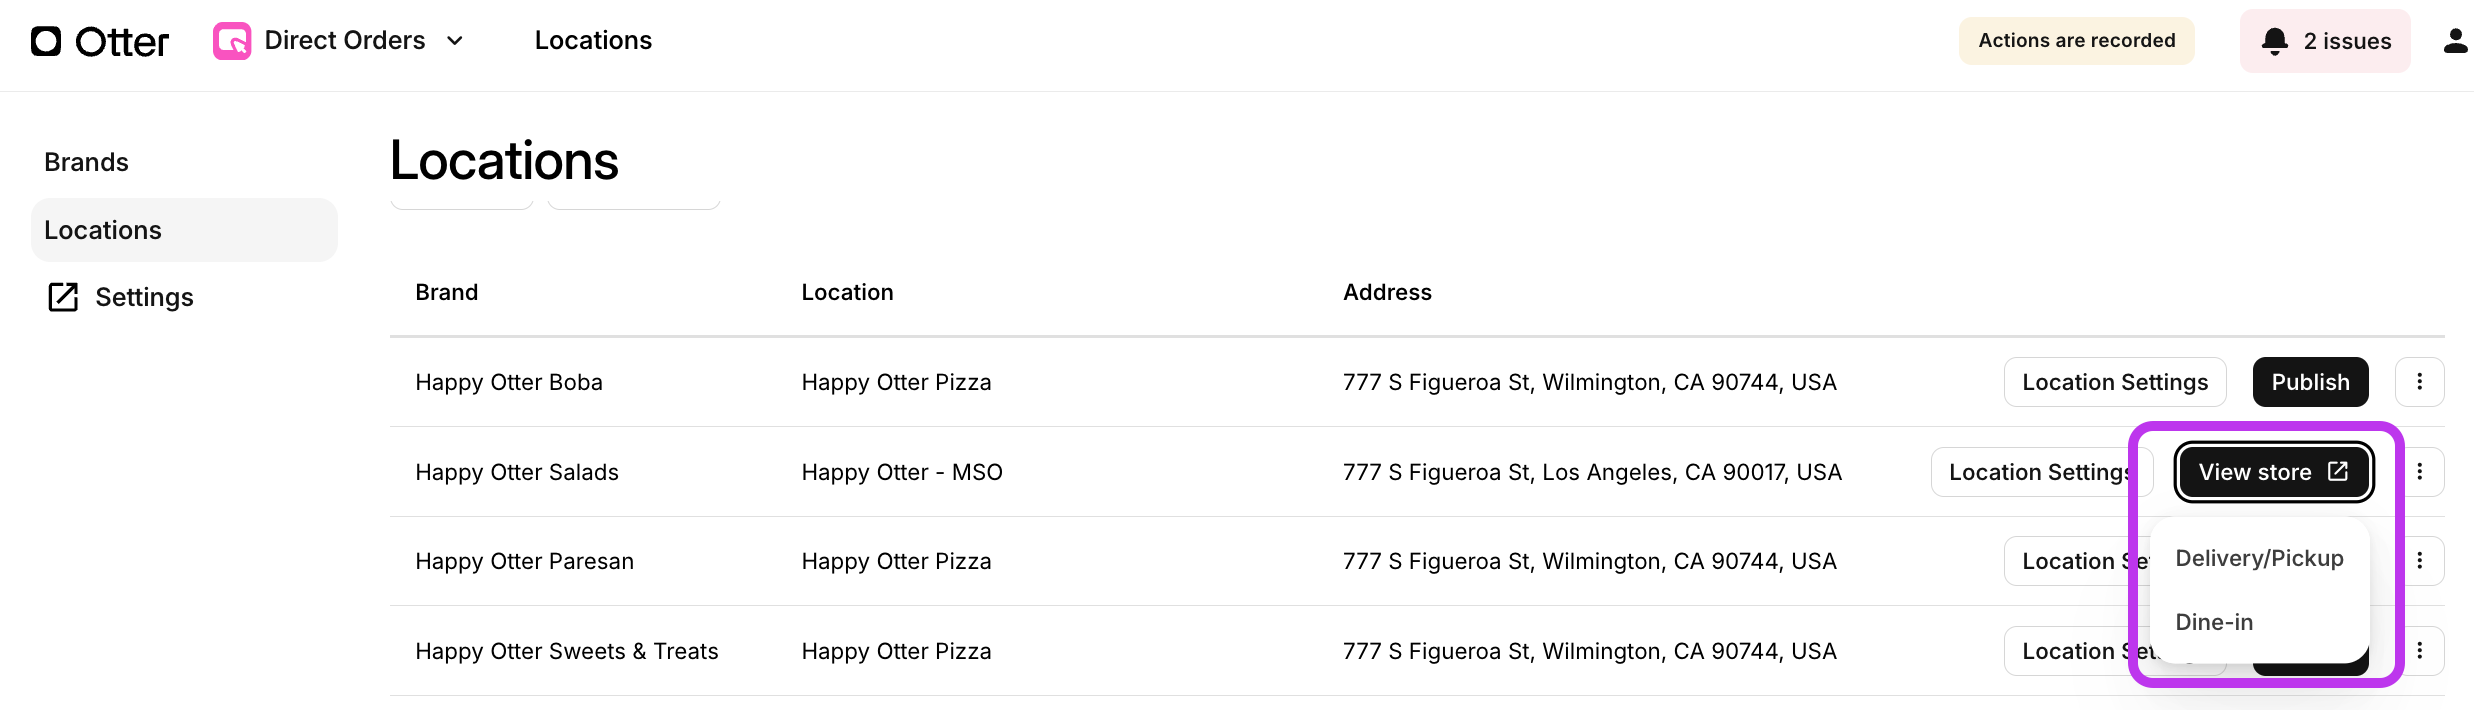Open more options for Happy Otter Sweets & Treats
The image size is (2474, 710).
2419,651
